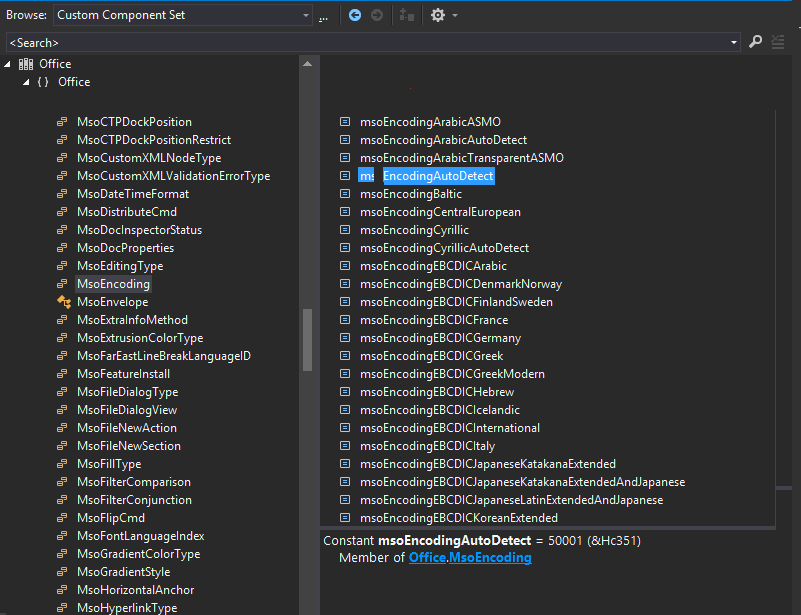This screenshot has width=801, height=615.
Task: Click the Office assembly library icon
Action: [26, 64]
